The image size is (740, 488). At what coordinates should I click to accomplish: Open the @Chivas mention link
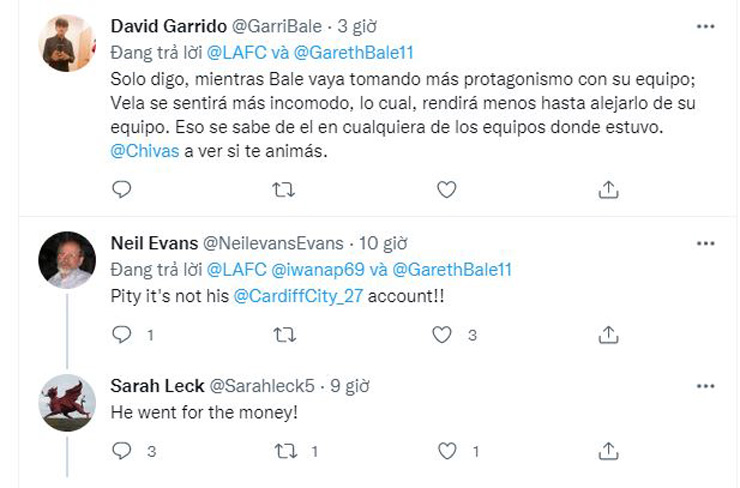point(141,151)
